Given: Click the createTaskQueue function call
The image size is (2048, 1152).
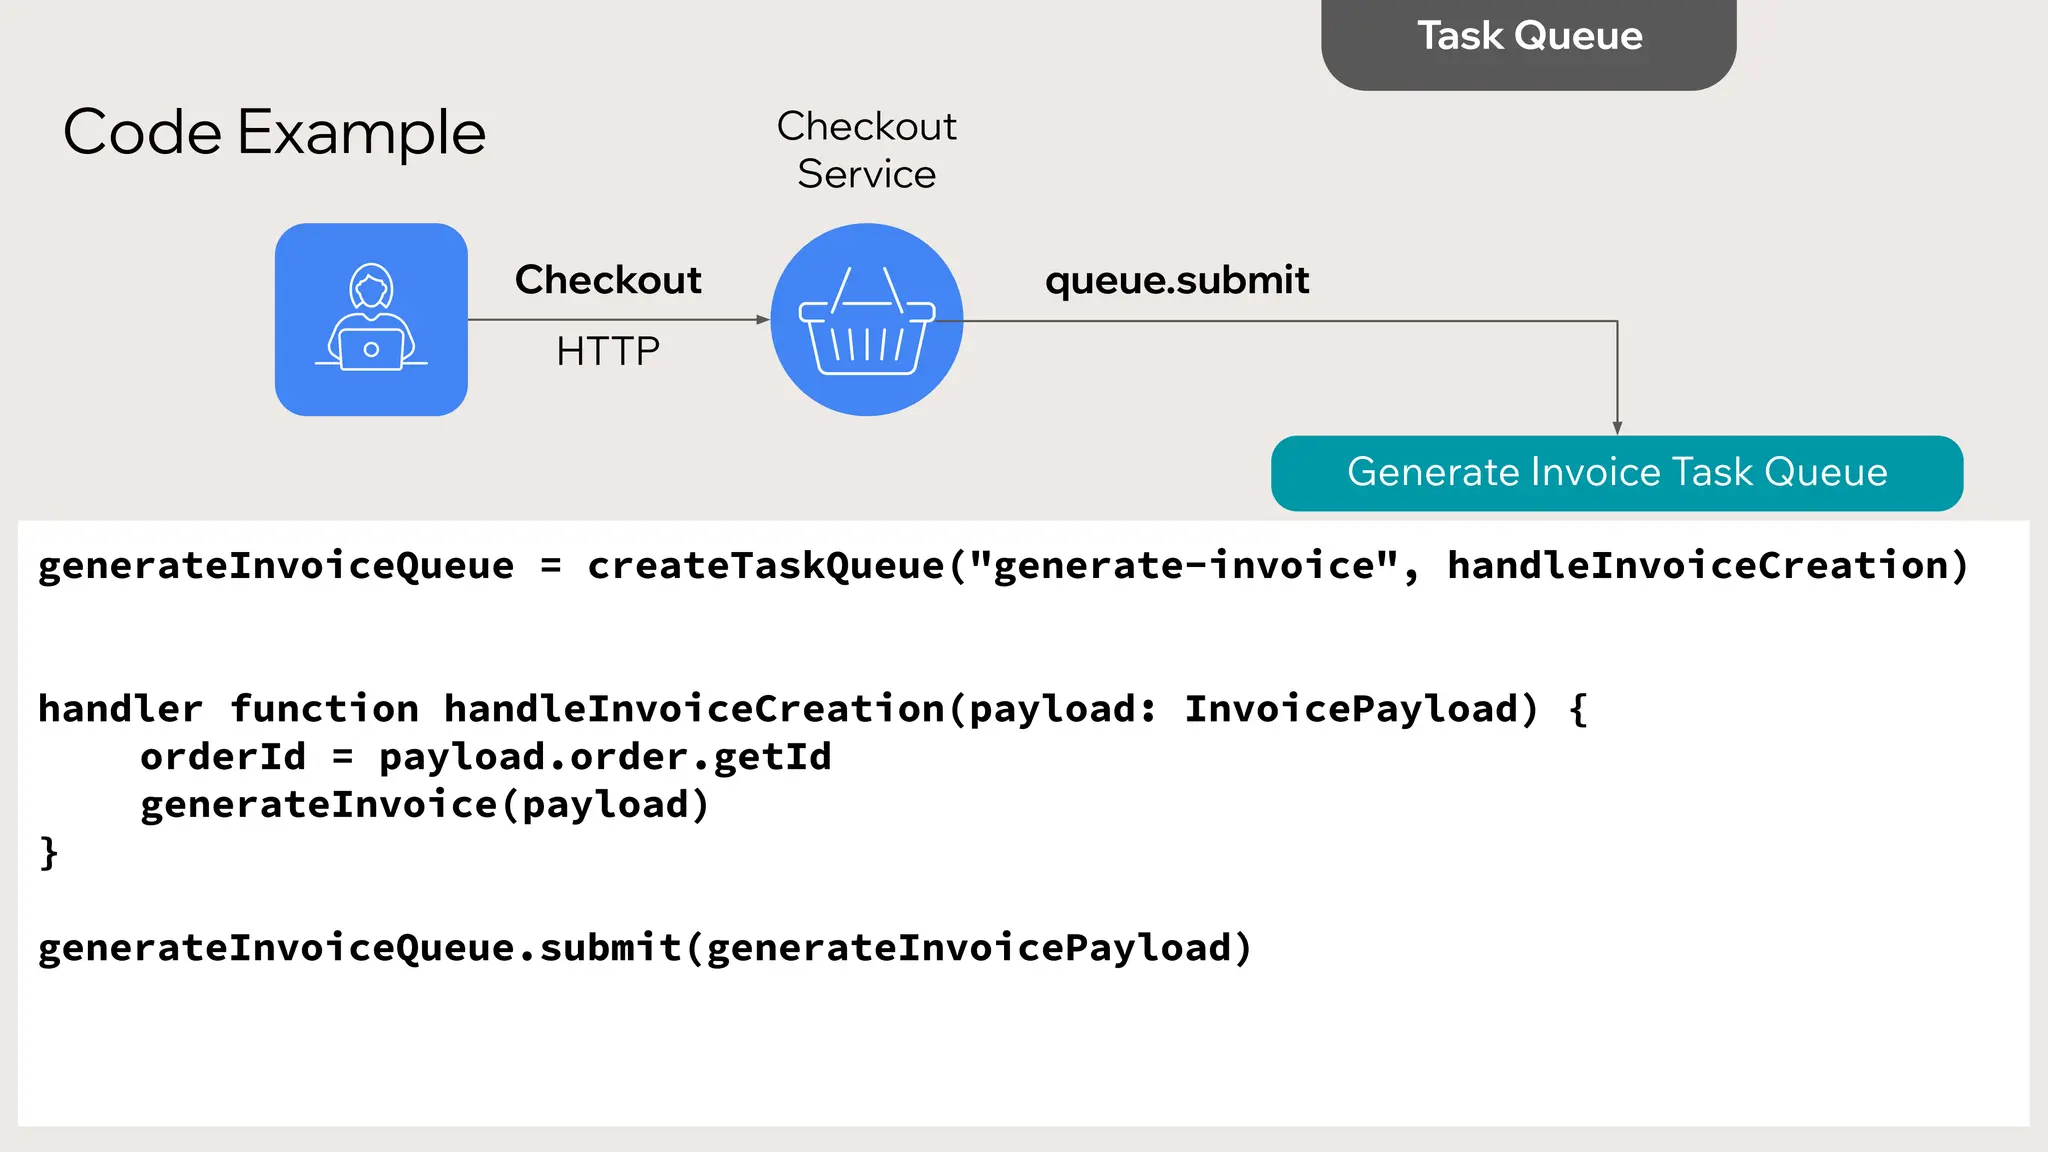Looking at the screenshot, I should 765,566.
